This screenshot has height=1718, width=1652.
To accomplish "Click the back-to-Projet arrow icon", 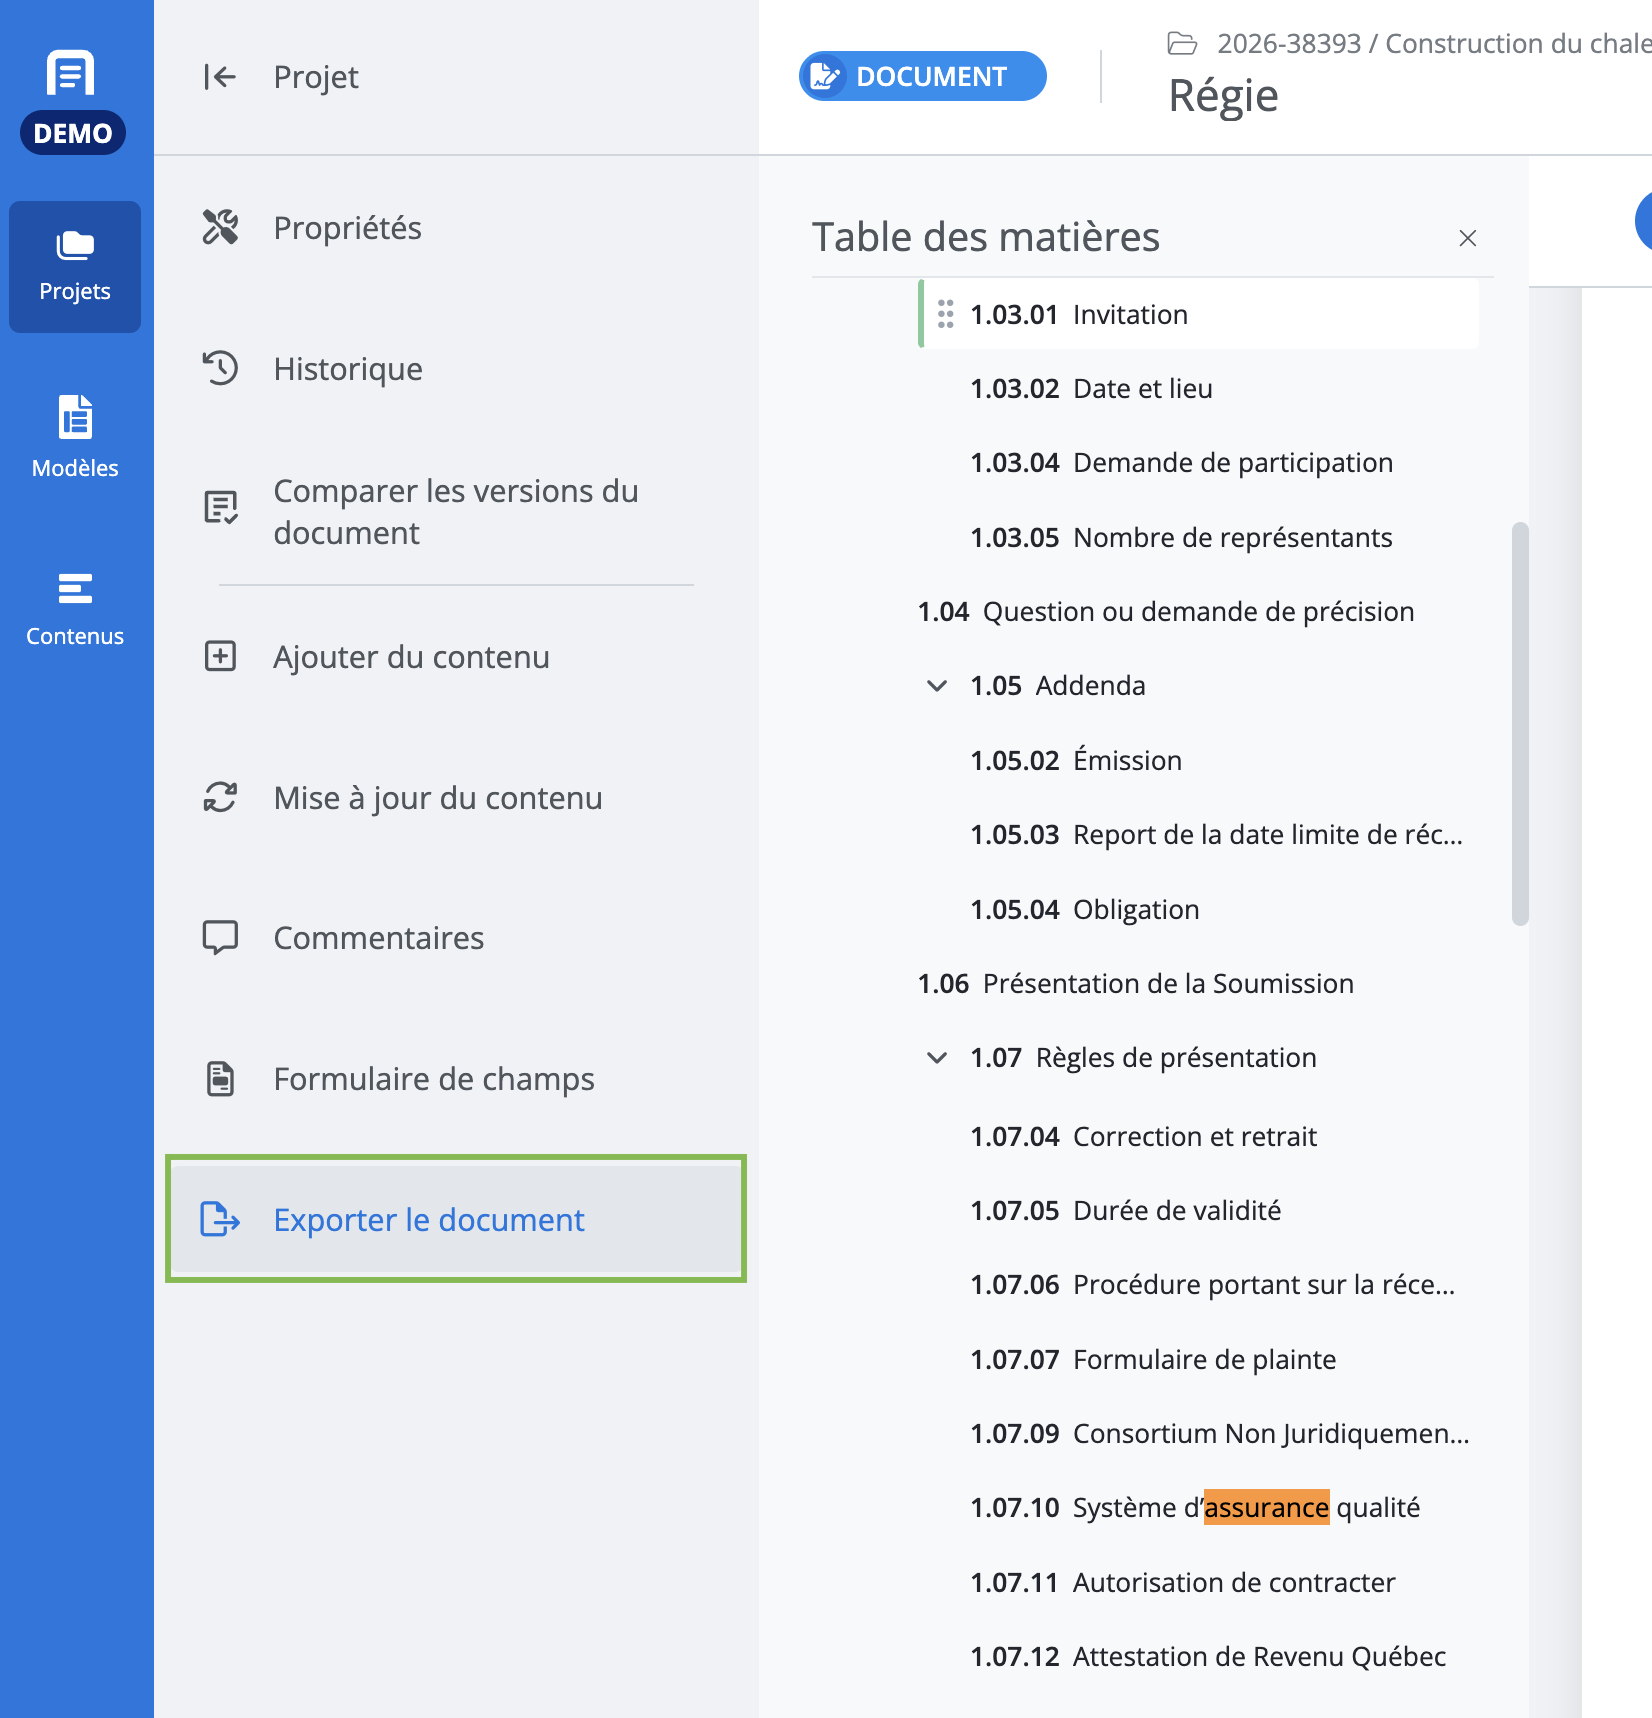I will click(220, 77).
